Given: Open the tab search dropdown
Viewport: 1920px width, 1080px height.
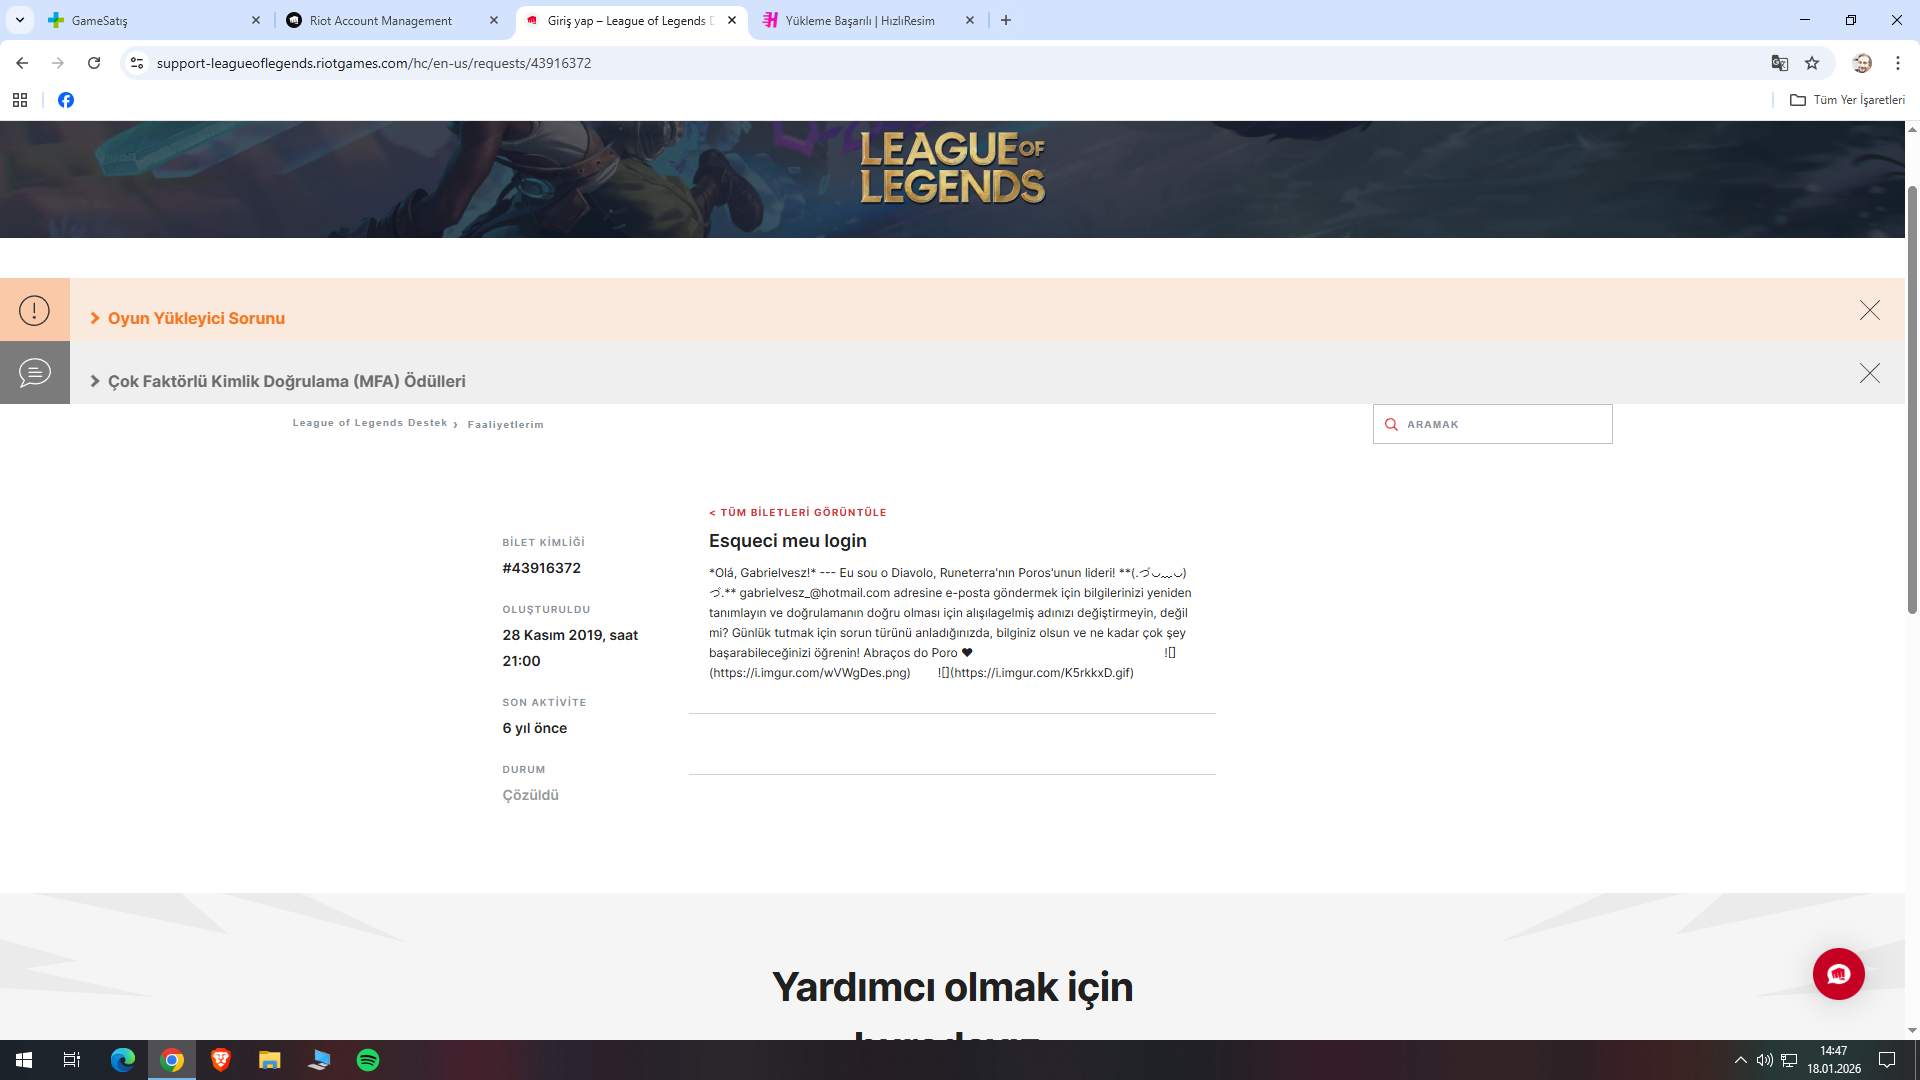Looking at the screenshot, I should pos(20,20).
